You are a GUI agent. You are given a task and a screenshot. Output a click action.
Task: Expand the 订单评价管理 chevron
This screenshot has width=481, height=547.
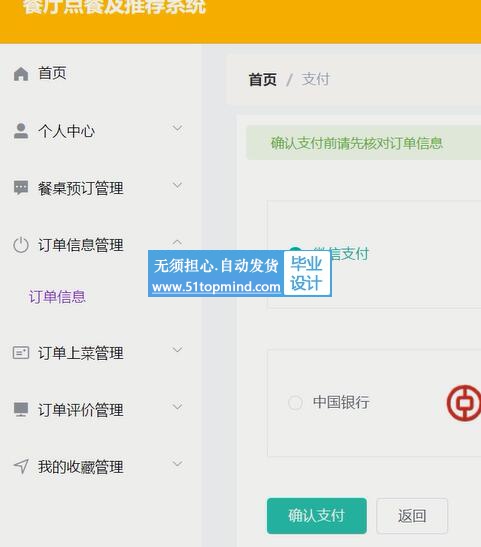pyautogui.click(x=178, y=407)
